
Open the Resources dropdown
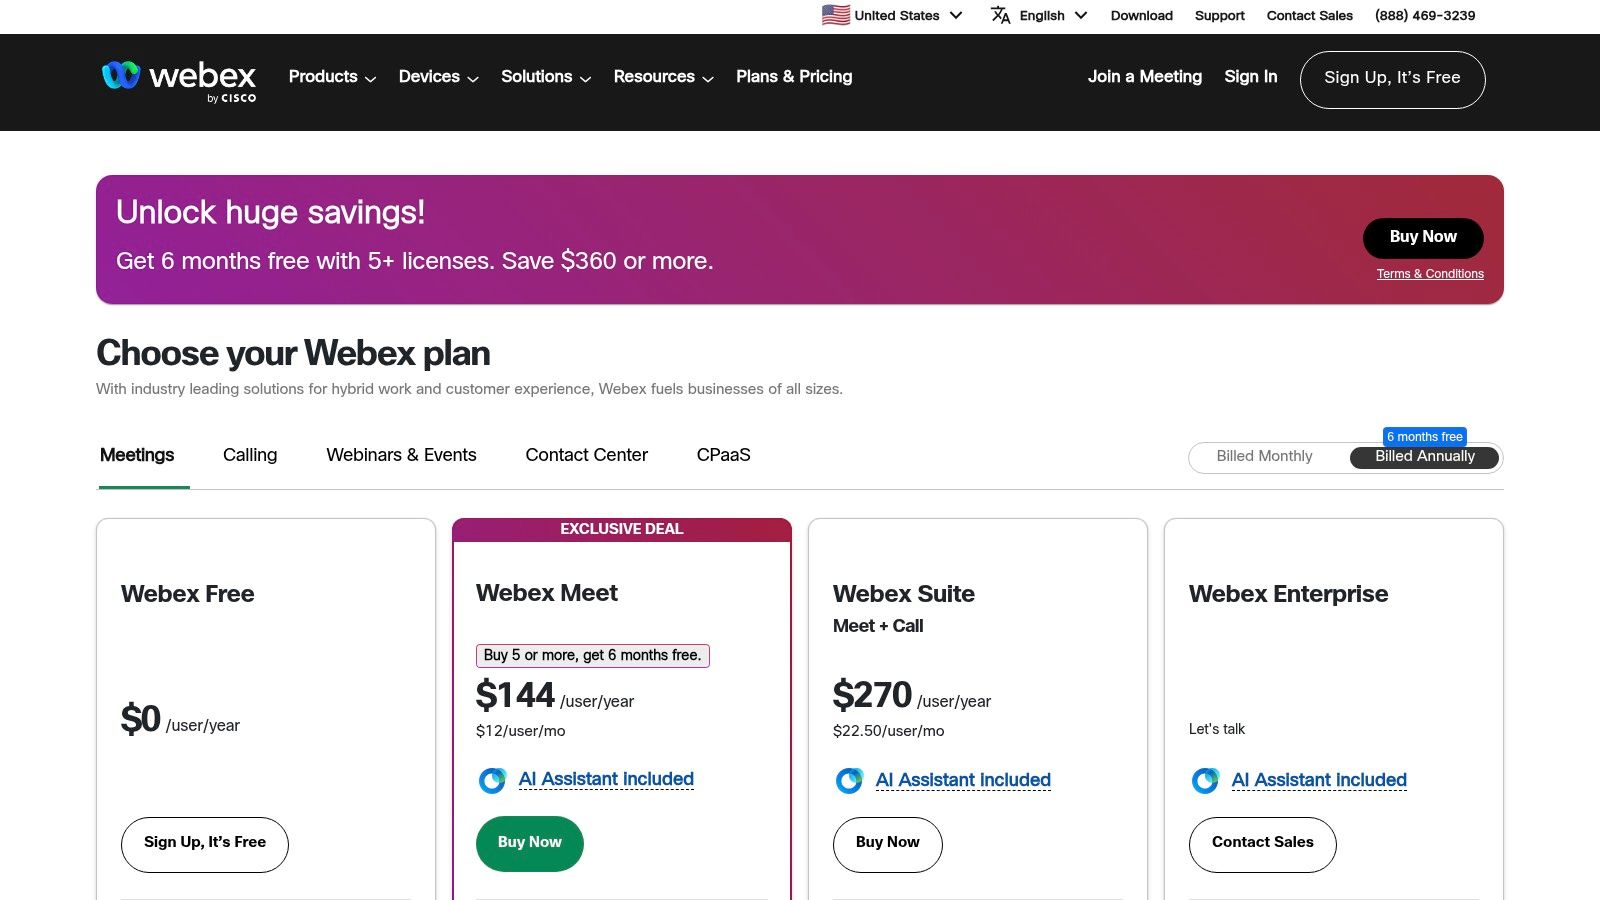pyautogui.click(x=662, y=77)
